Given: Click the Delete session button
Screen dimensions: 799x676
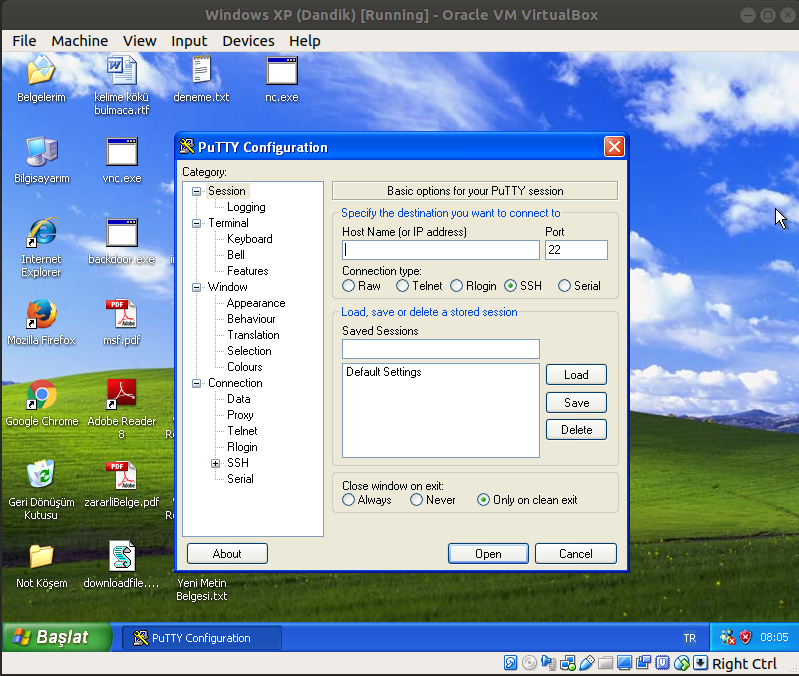Looking at the screenshot, I should tap(576, 429).
